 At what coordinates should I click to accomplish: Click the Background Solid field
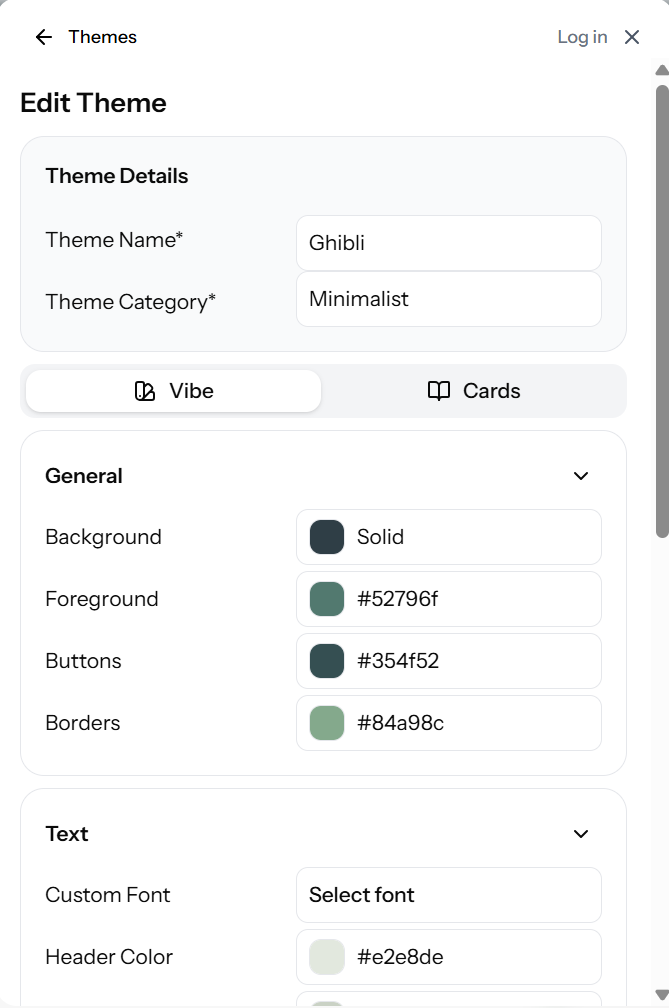pos(448,536)
